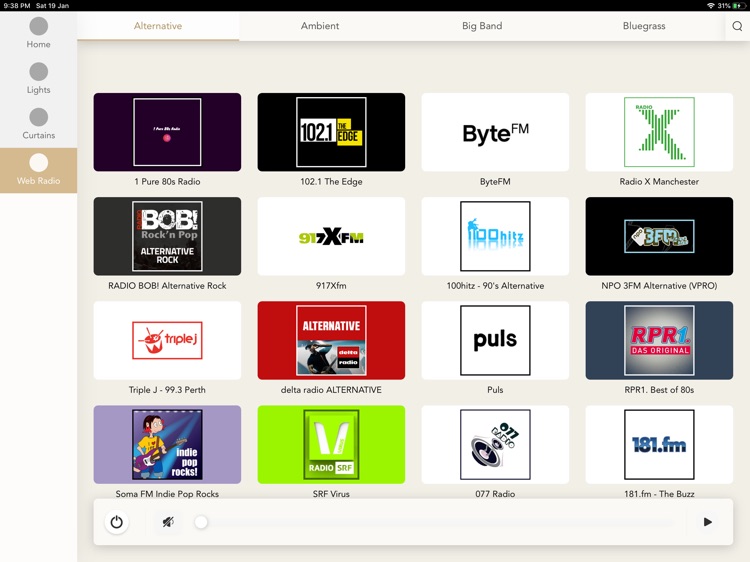Image resolution: width=750 pixels, height=562 pixels.
Task: Select the Web Radio sidebar icon
Action: click(38, 163)
